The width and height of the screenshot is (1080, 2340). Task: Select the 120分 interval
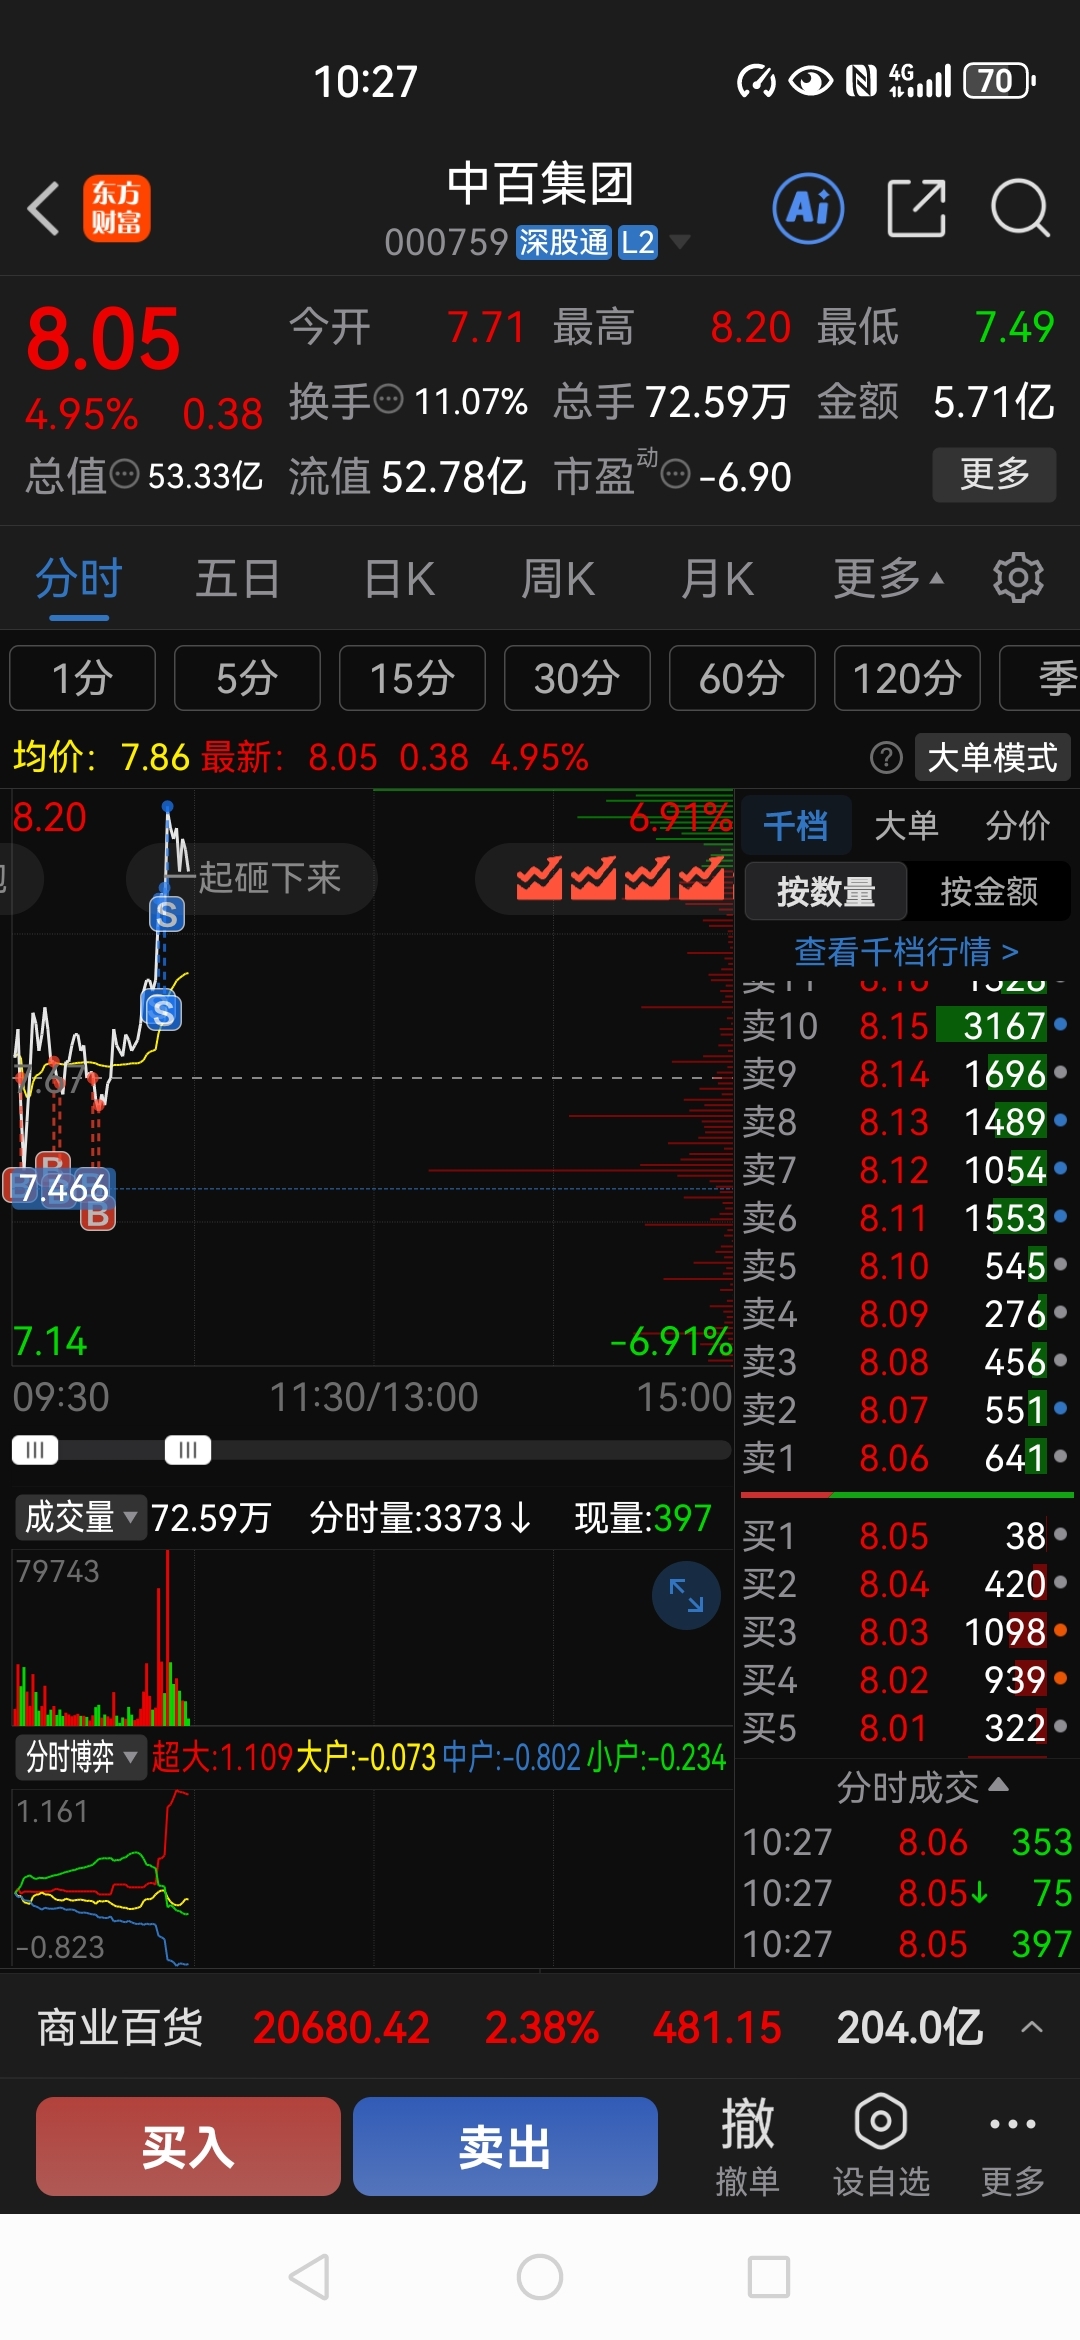click(x=907, y=678)
